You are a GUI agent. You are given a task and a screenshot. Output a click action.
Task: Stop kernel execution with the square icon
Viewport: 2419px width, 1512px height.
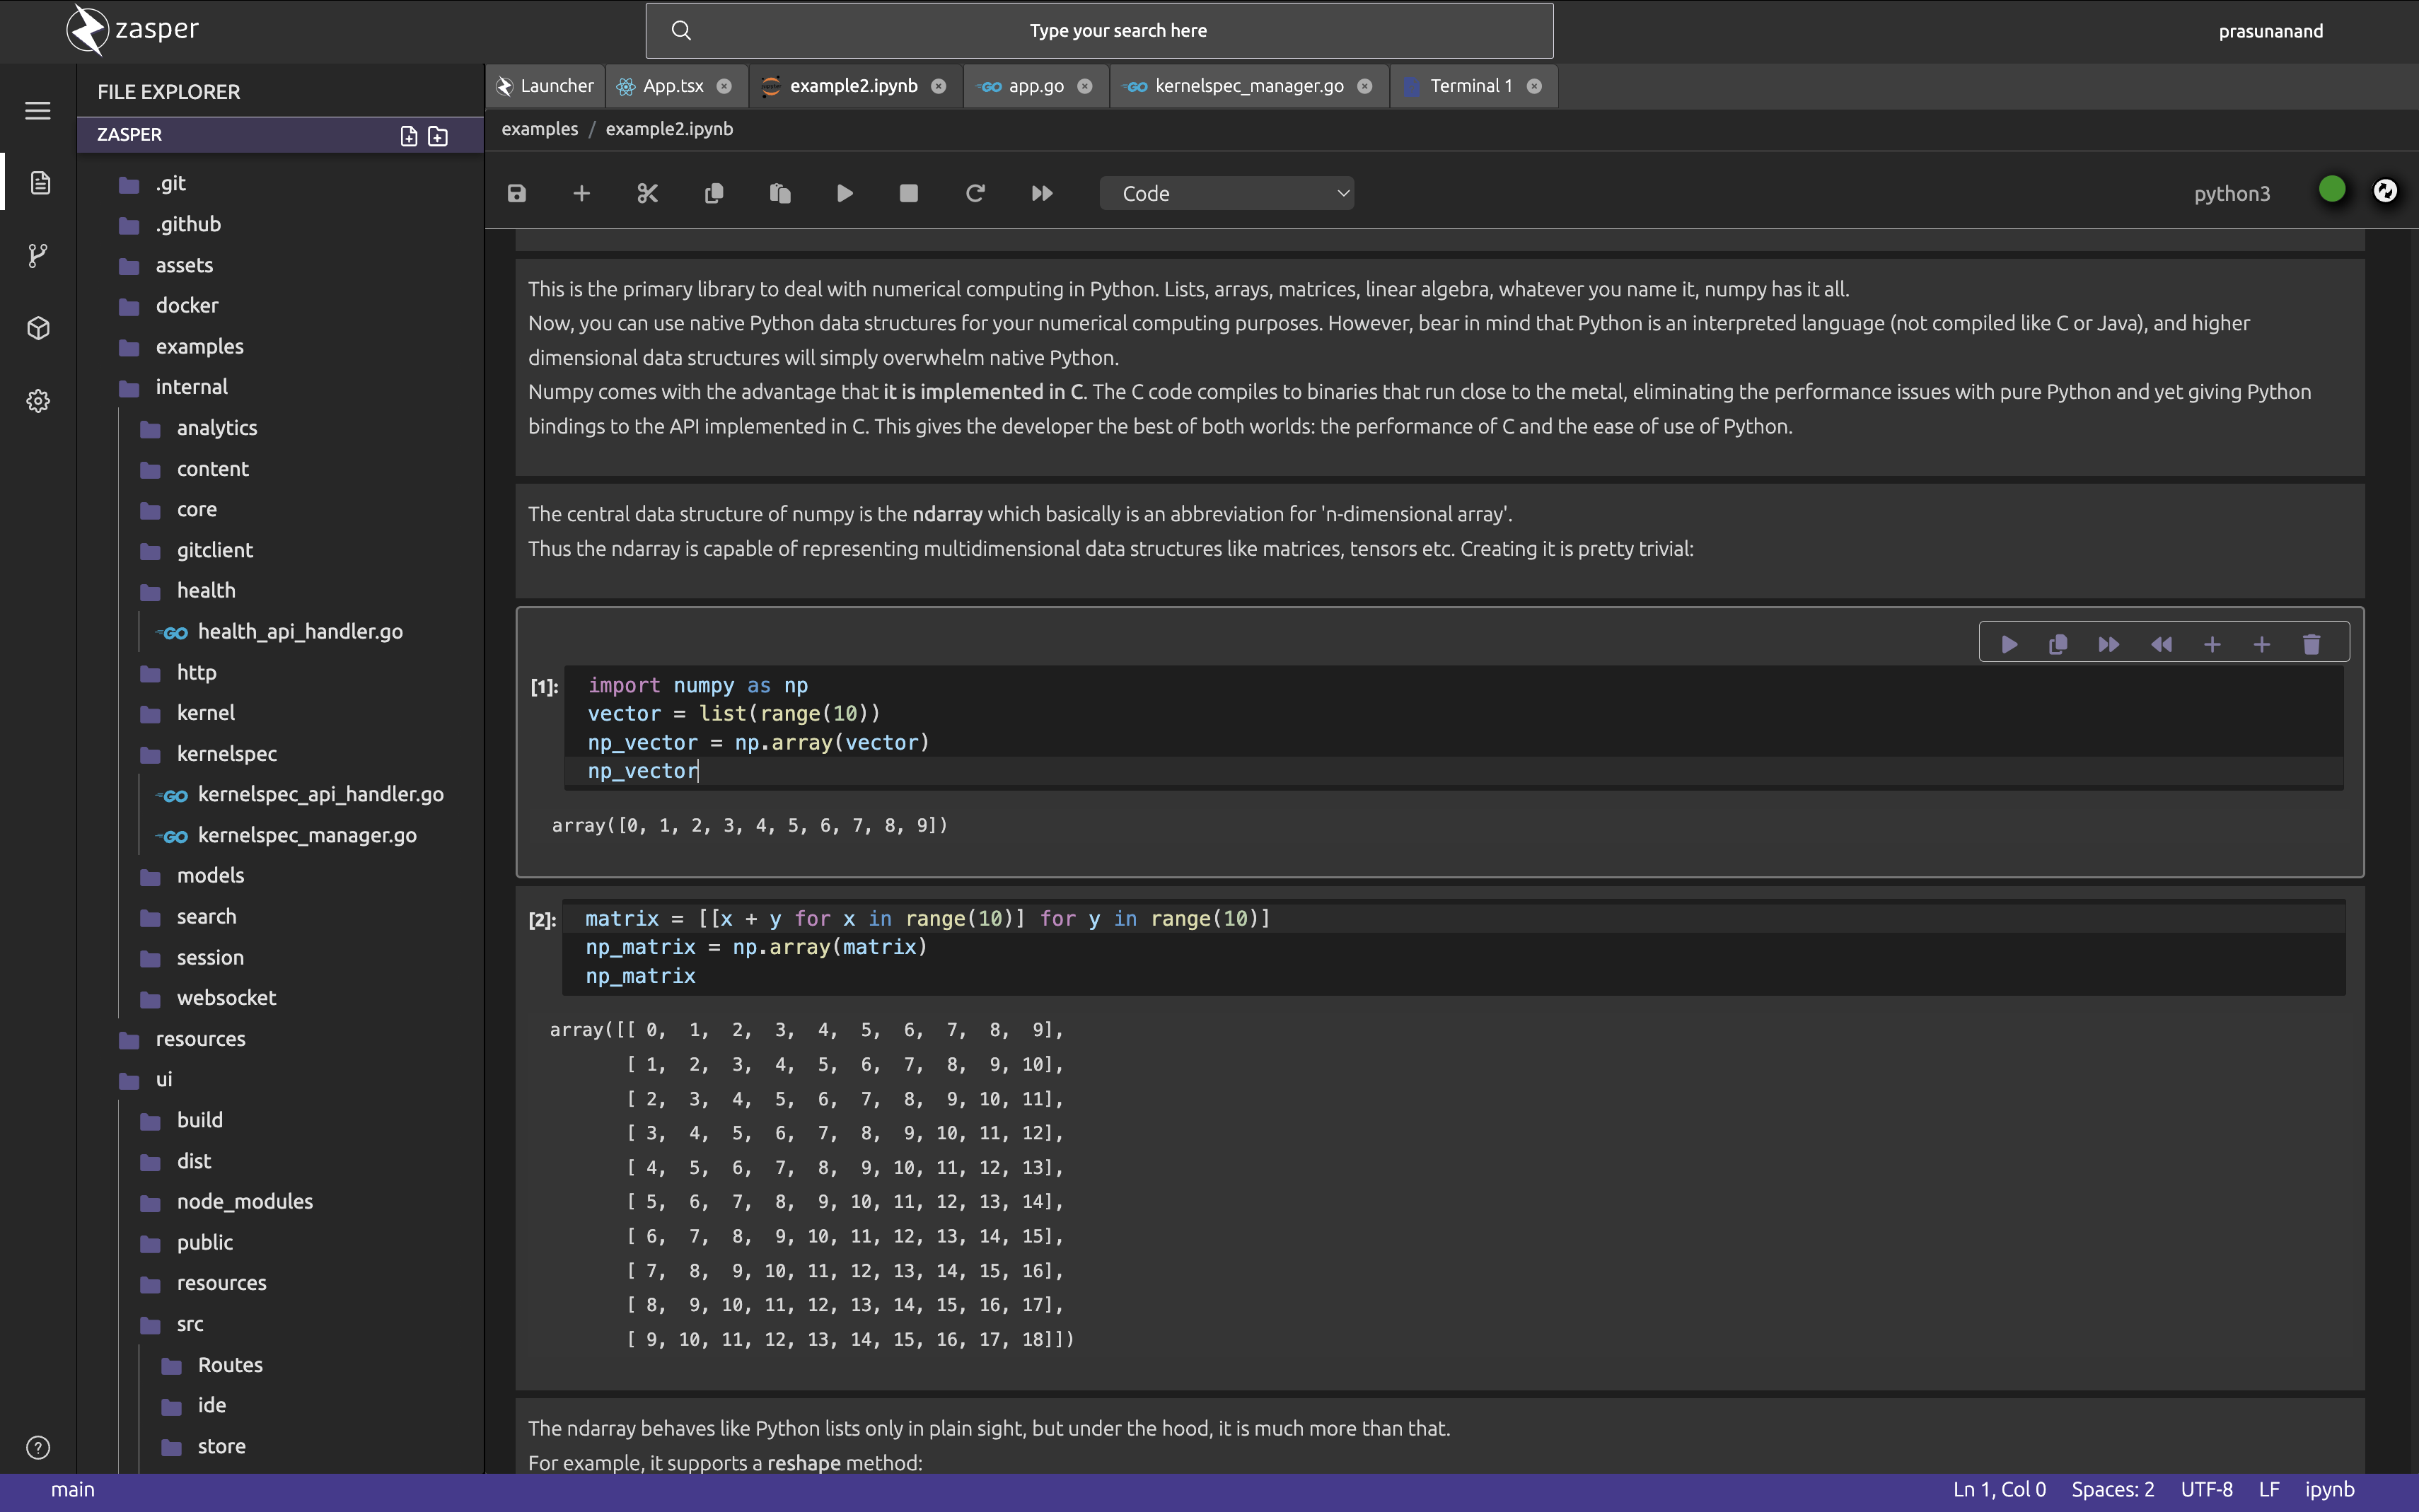point(908,193)
